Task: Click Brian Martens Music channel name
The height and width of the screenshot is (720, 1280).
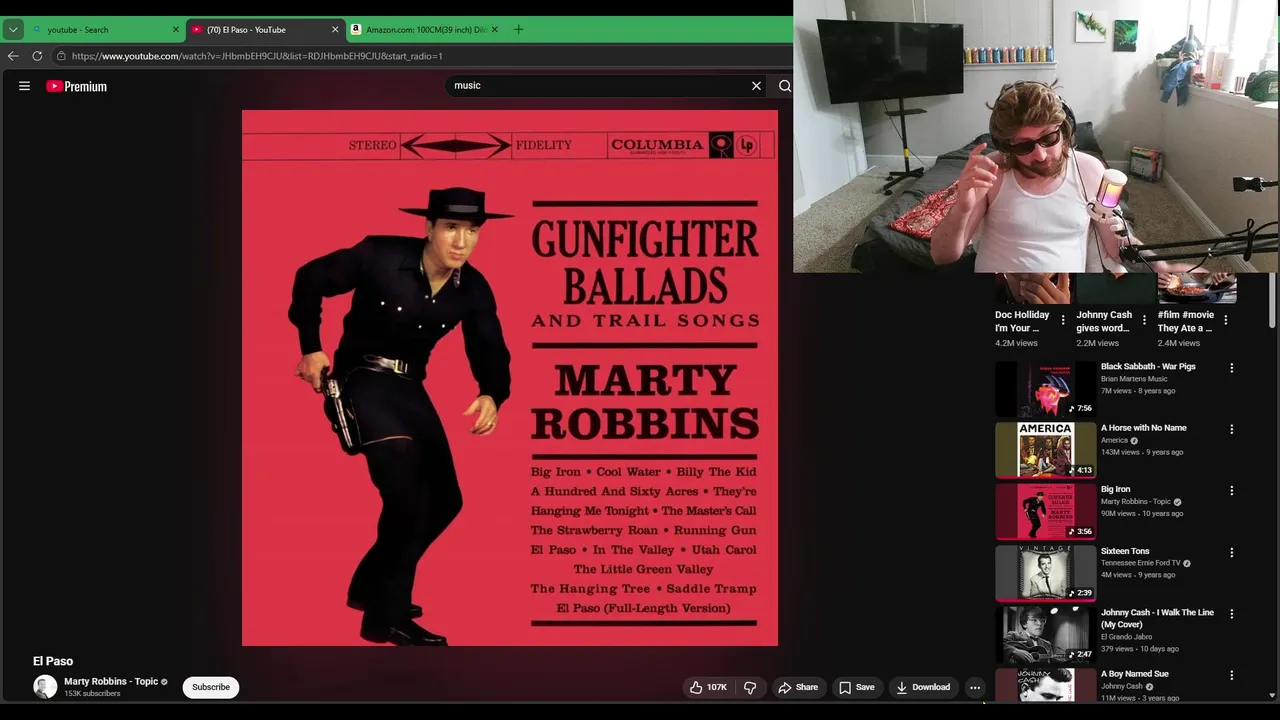Action: pos(1134,379)
